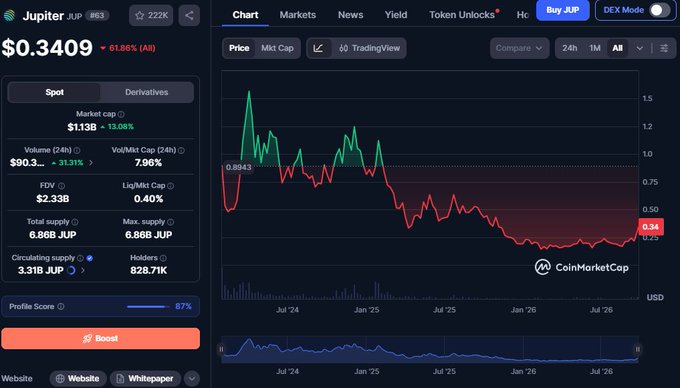680x388 pixels.
Task: Expand Circulating supply details arrow
Action: coord(82,271)
